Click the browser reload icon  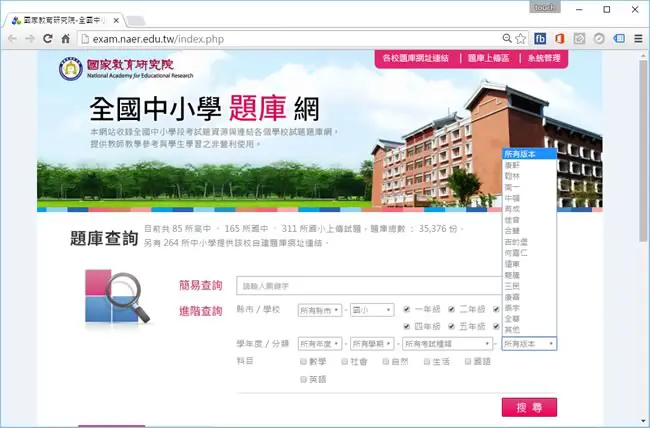point(48,39)
